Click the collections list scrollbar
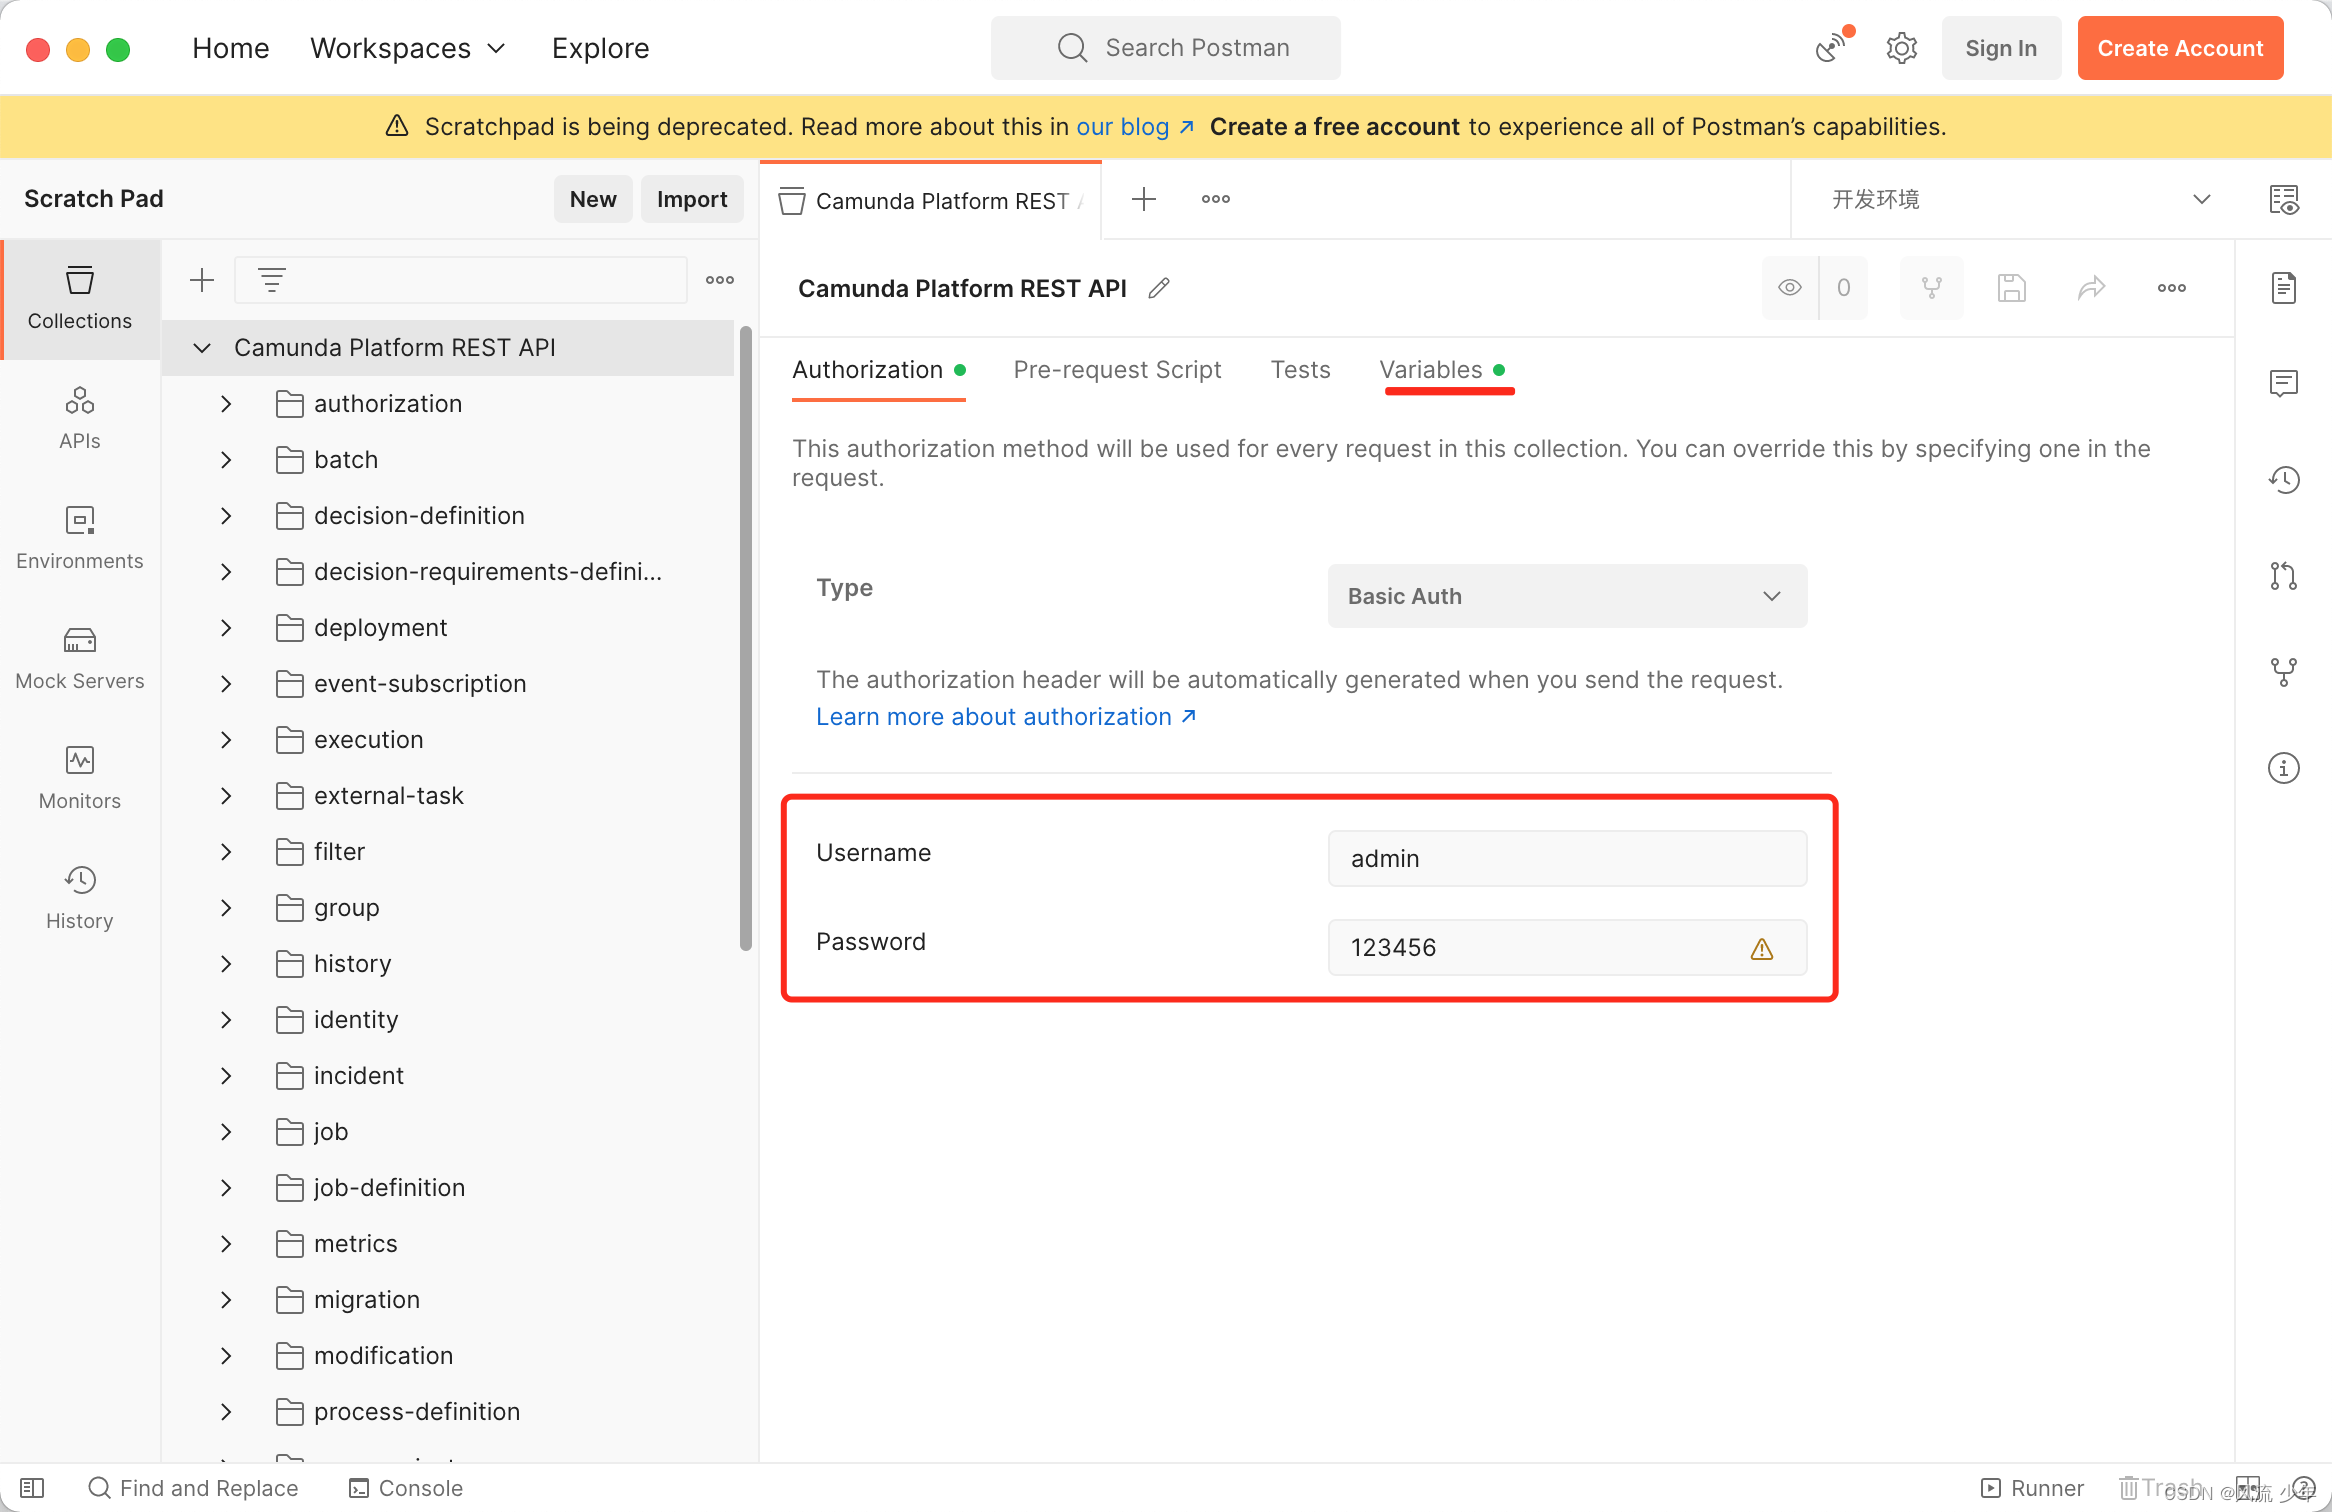Image resolution: width=2332 pixels, height=1512 pixels. click(746, 638)
